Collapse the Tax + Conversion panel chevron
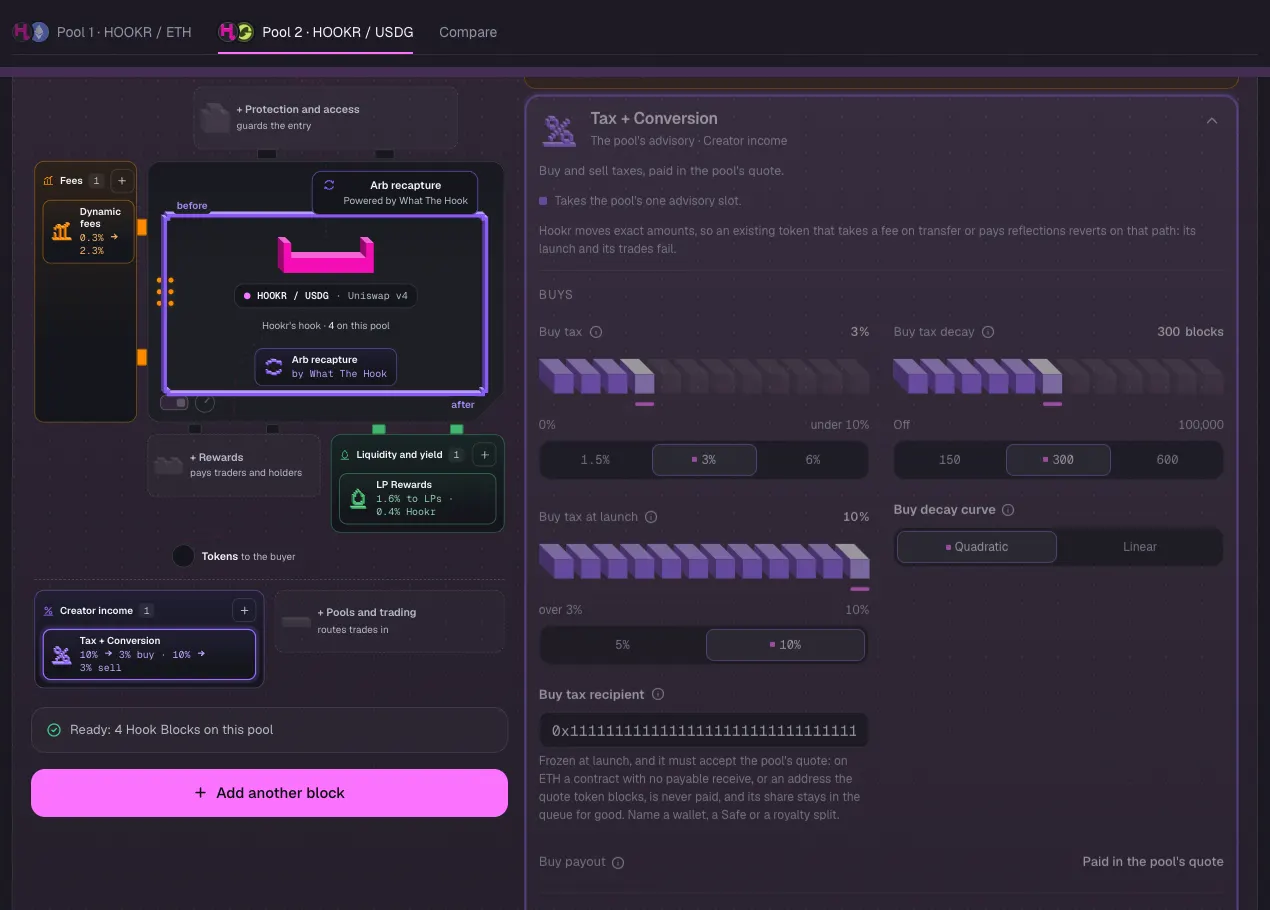Screen dimensions: 1270x910 tap(1212, 120)
